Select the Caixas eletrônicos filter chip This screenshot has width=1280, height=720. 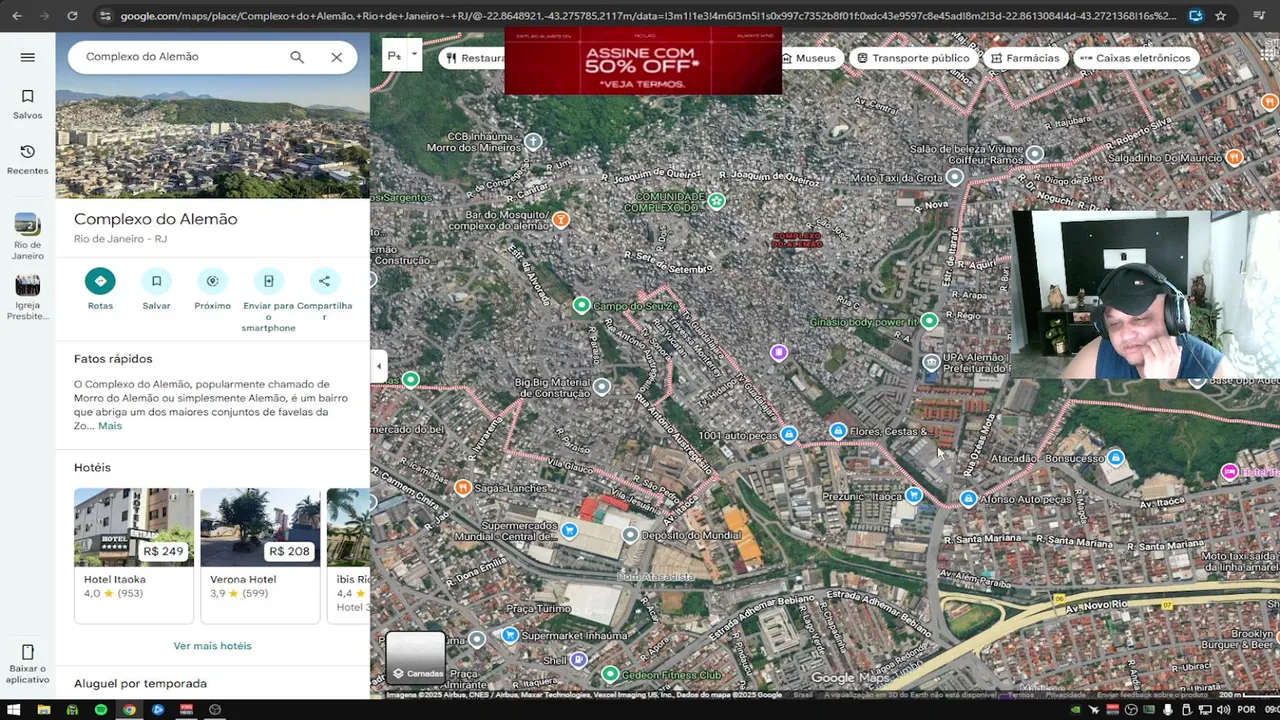point(1135,58)
